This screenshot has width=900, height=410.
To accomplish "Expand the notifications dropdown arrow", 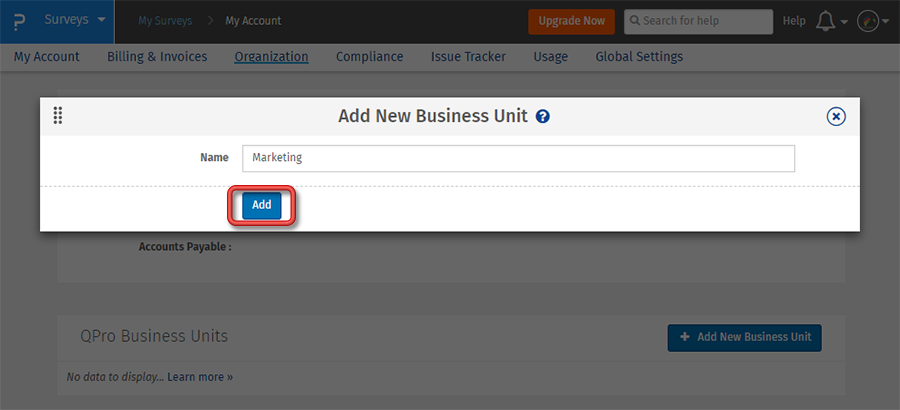I will click(845, 22).
